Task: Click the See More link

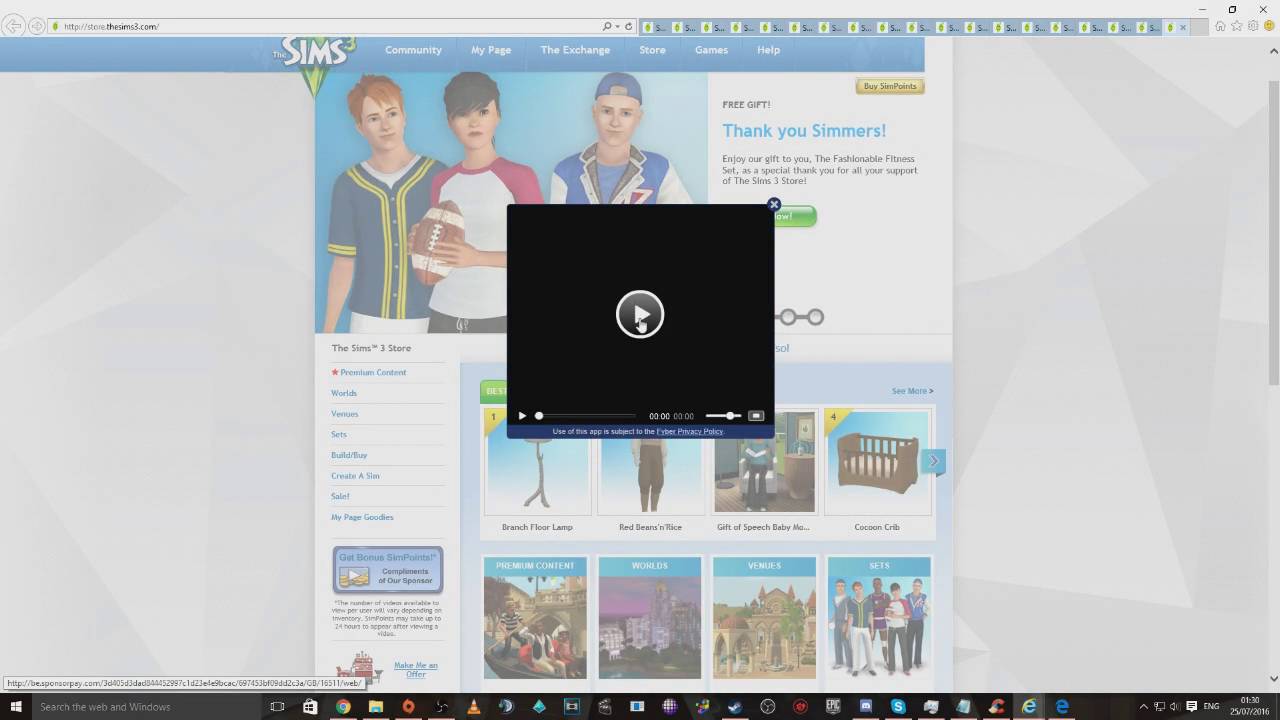Action: click(x=912, y=391)
